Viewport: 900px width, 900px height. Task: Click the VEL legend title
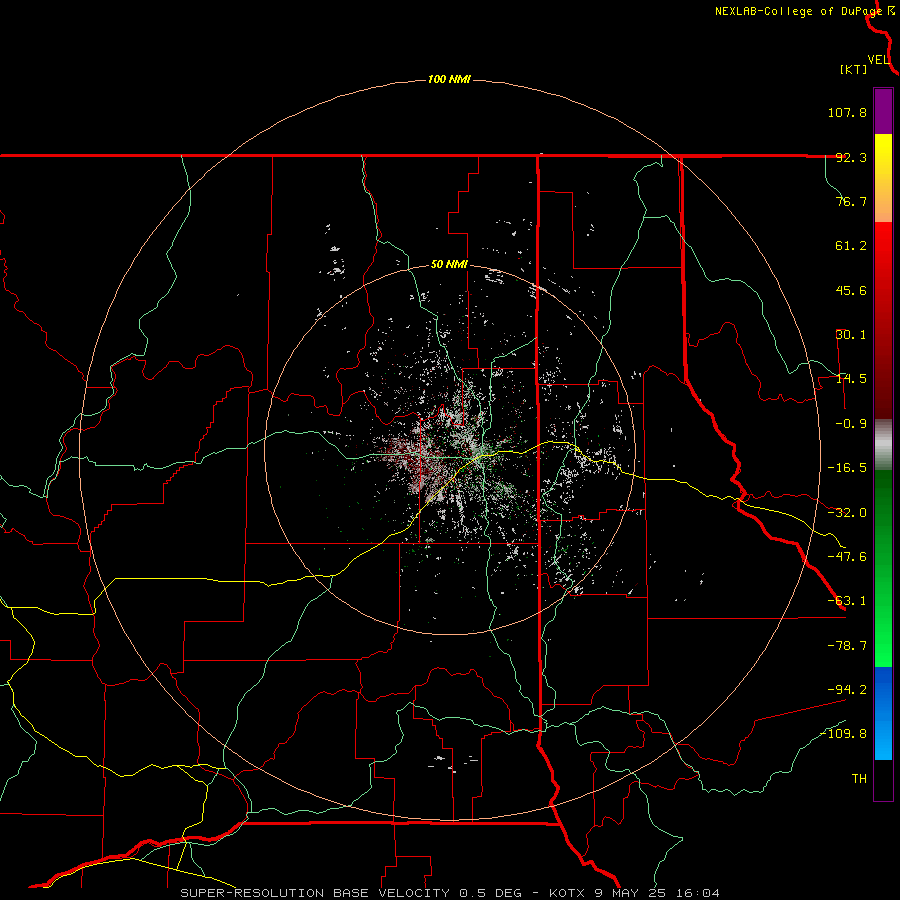(x=879, y=60)
